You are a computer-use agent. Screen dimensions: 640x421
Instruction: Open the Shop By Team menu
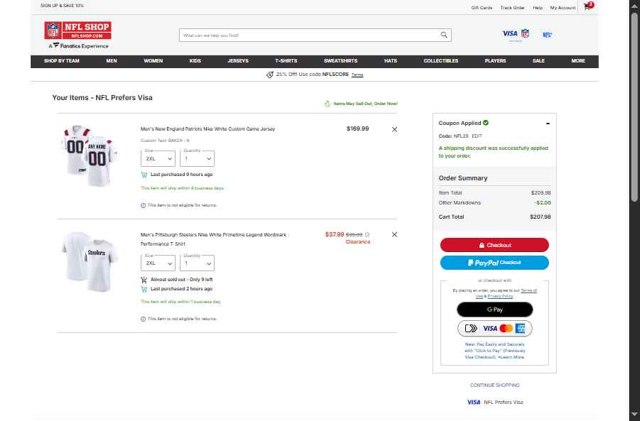[x=62, y=61]
